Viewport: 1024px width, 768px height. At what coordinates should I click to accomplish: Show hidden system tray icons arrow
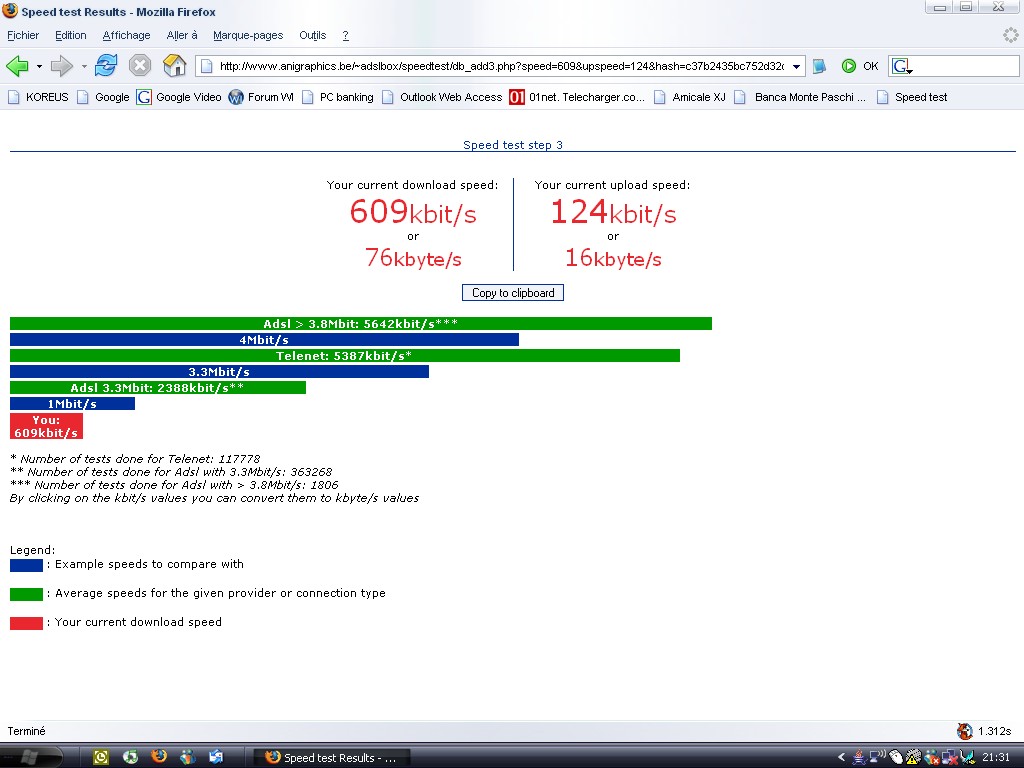842,757
